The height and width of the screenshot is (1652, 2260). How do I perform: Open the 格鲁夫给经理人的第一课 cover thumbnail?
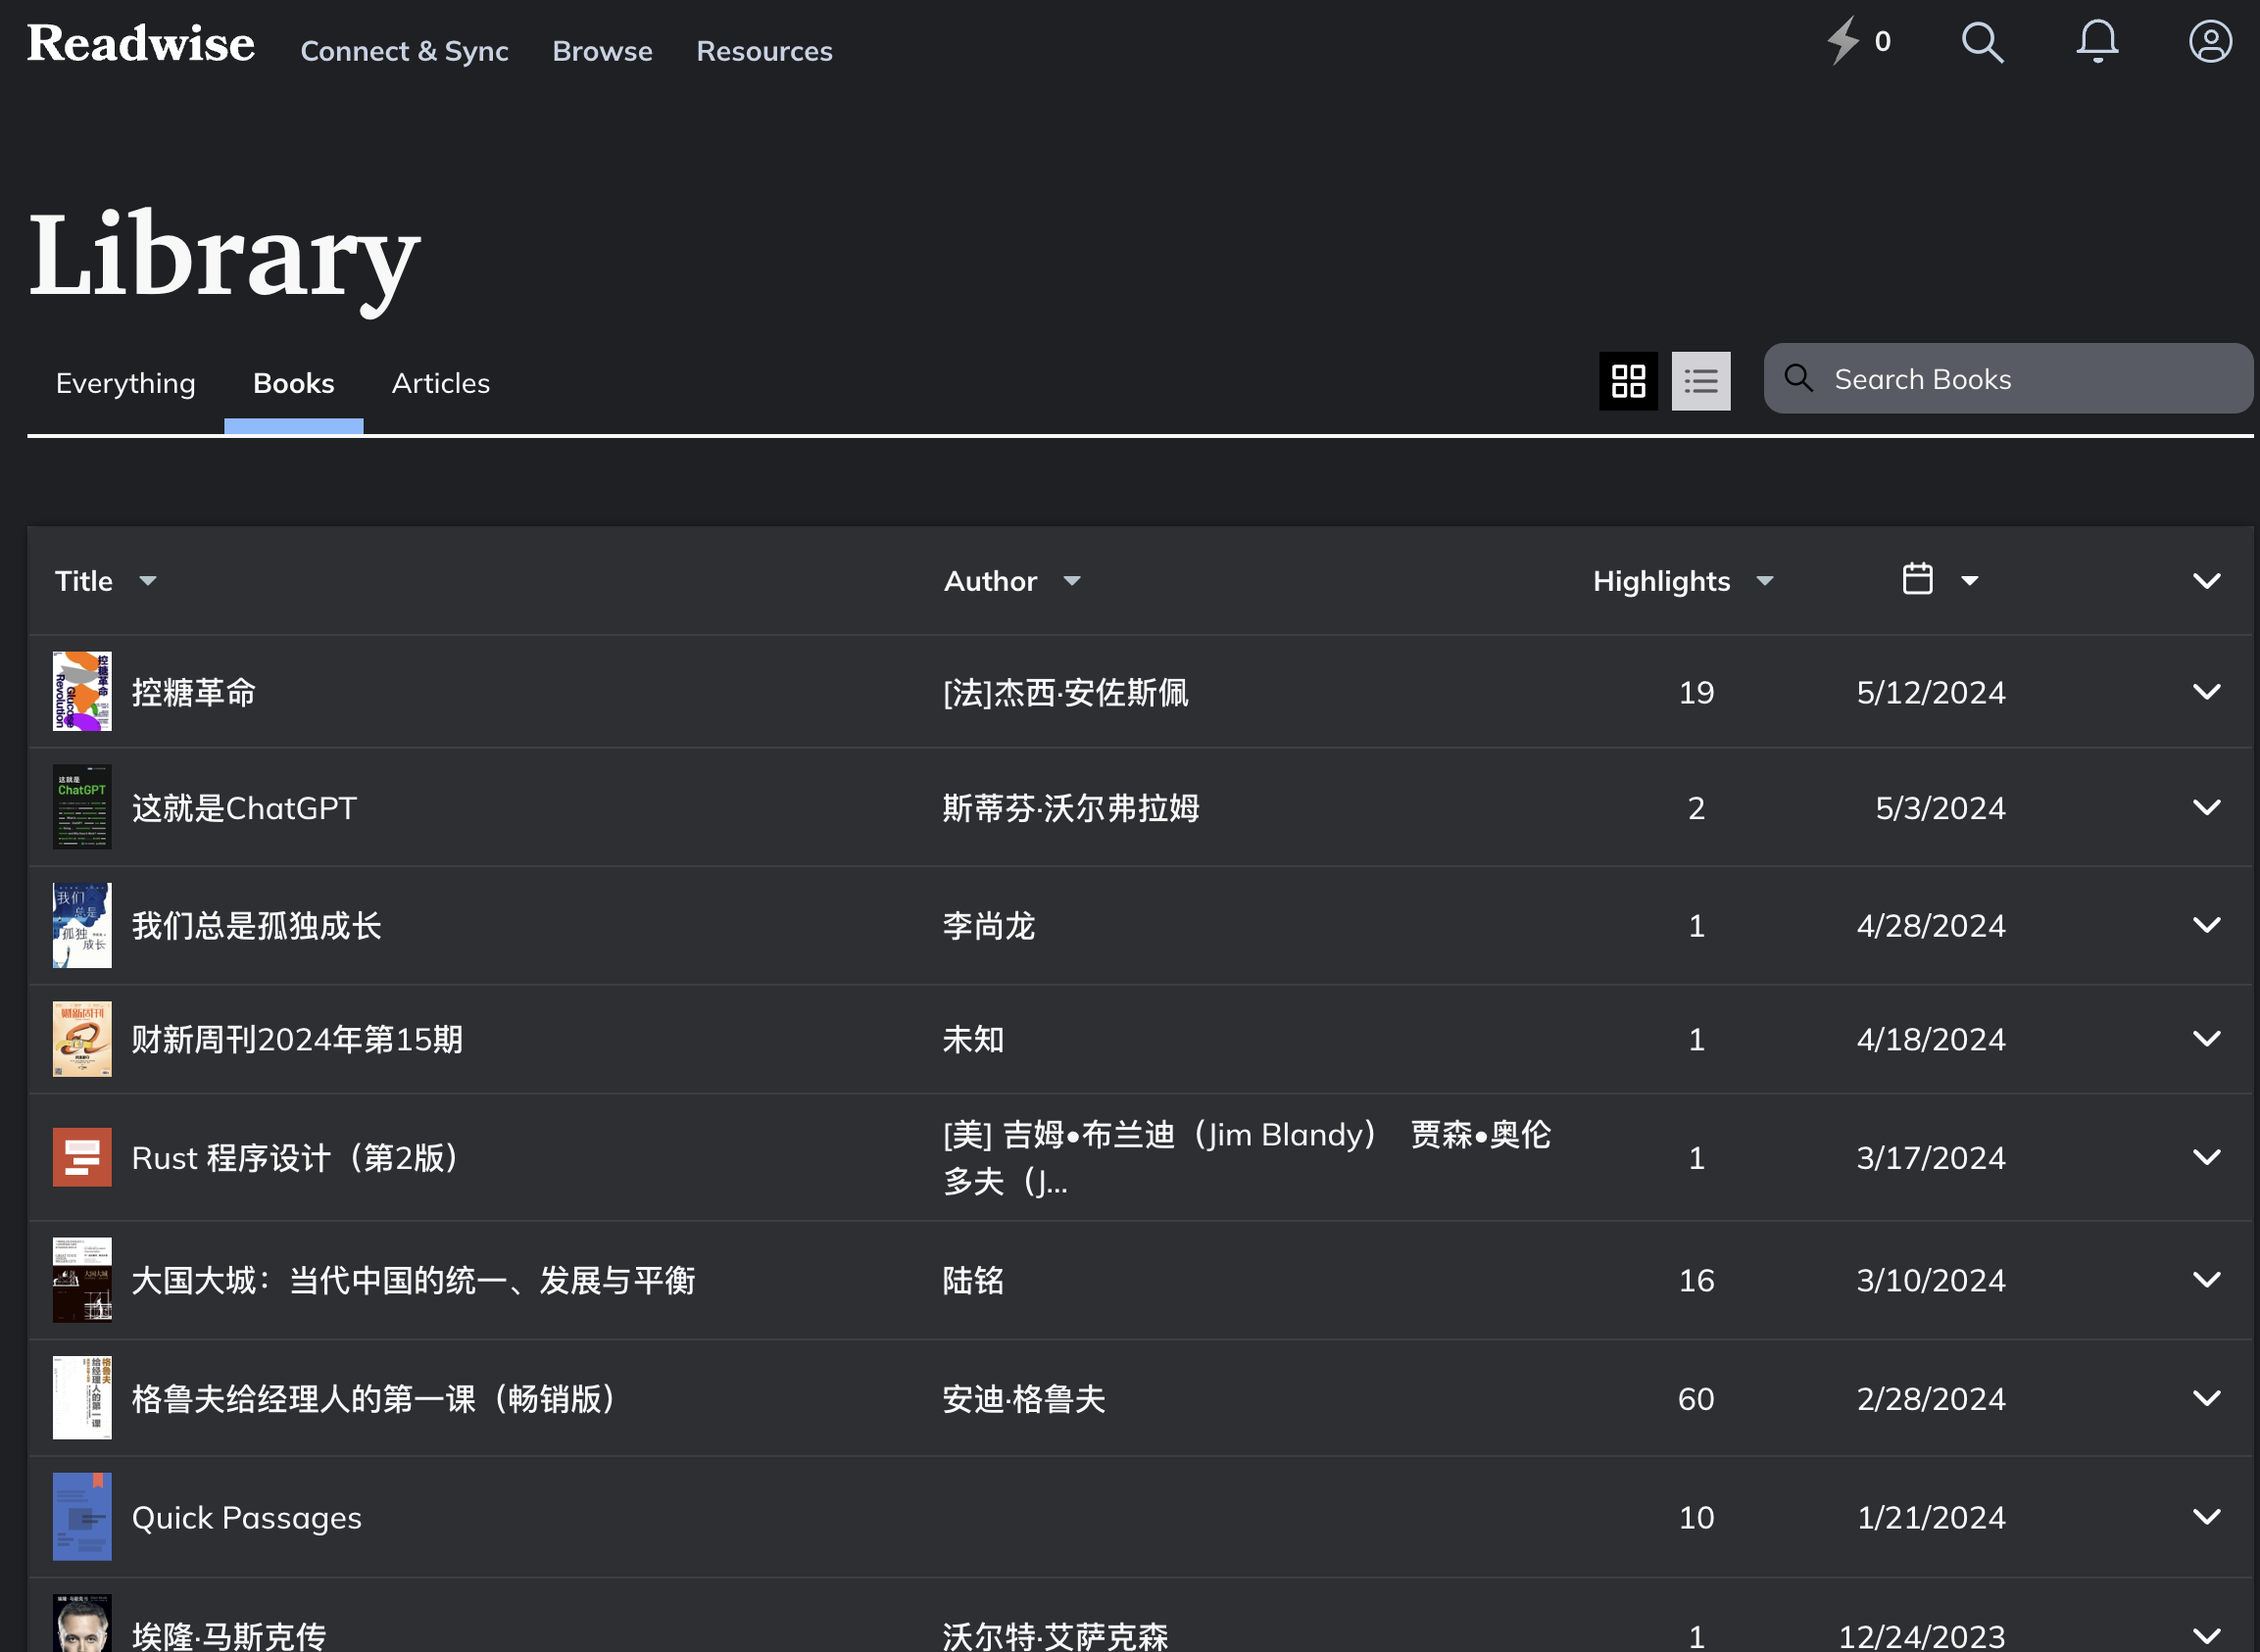tap(82, 1398)
